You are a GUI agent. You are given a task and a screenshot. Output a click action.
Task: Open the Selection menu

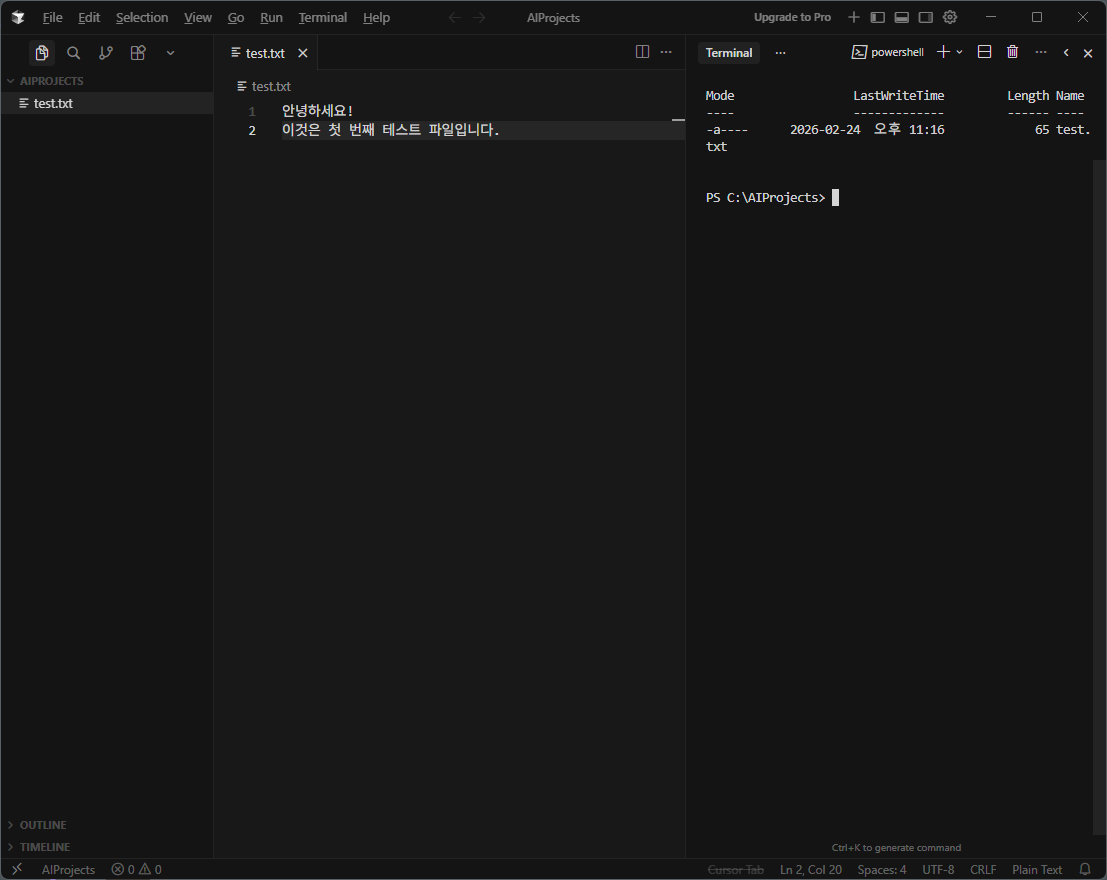142,18
